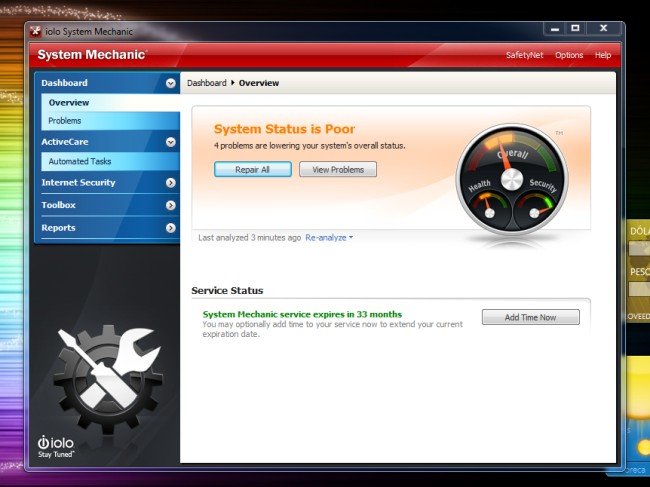
Task: Expand the Reports section arrow
Action: 170,228
